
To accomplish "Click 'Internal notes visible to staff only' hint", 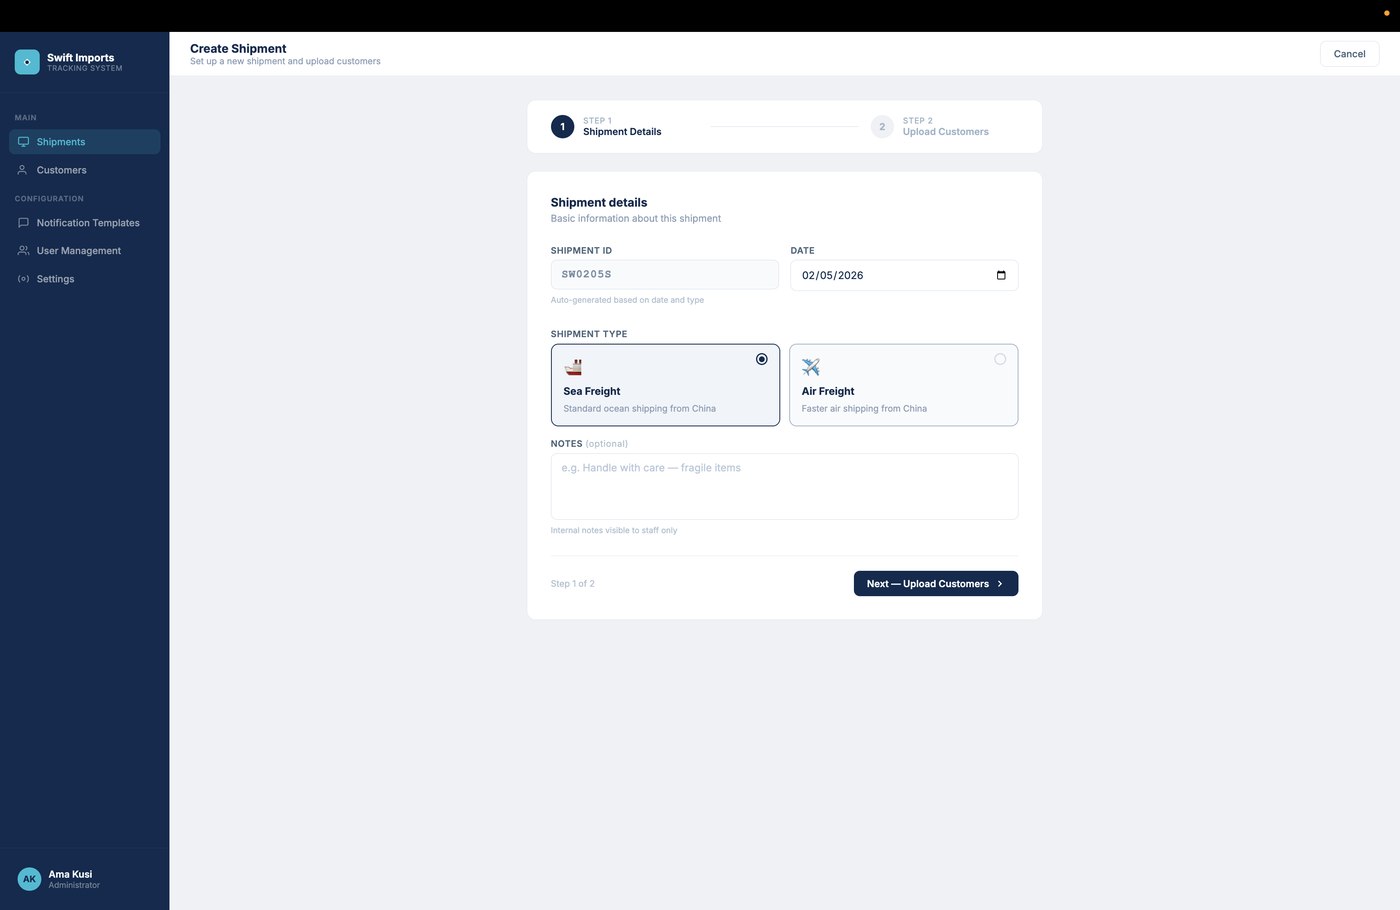I will [x=614, y=531].
